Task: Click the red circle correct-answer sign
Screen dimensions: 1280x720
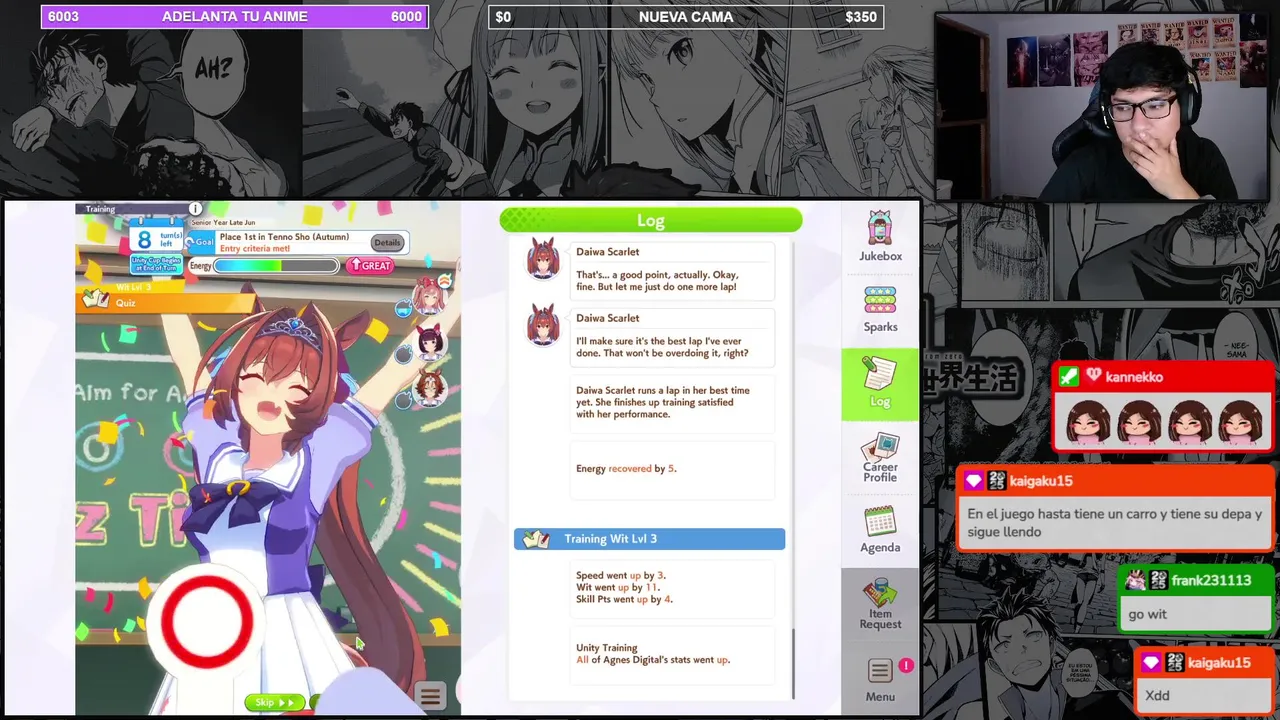Action: tap(207, 620)
